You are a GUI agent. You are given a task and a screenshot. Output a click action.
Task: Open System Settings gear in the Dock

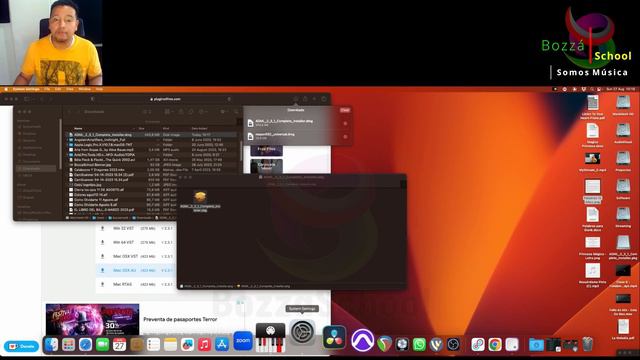[x=302, y=332]
